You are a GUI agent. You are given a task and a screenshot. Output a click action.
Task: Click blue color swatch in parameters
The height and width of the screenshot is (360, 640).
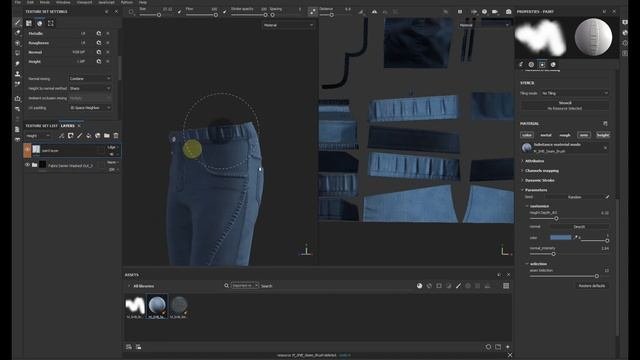click(x=560, y=238)
